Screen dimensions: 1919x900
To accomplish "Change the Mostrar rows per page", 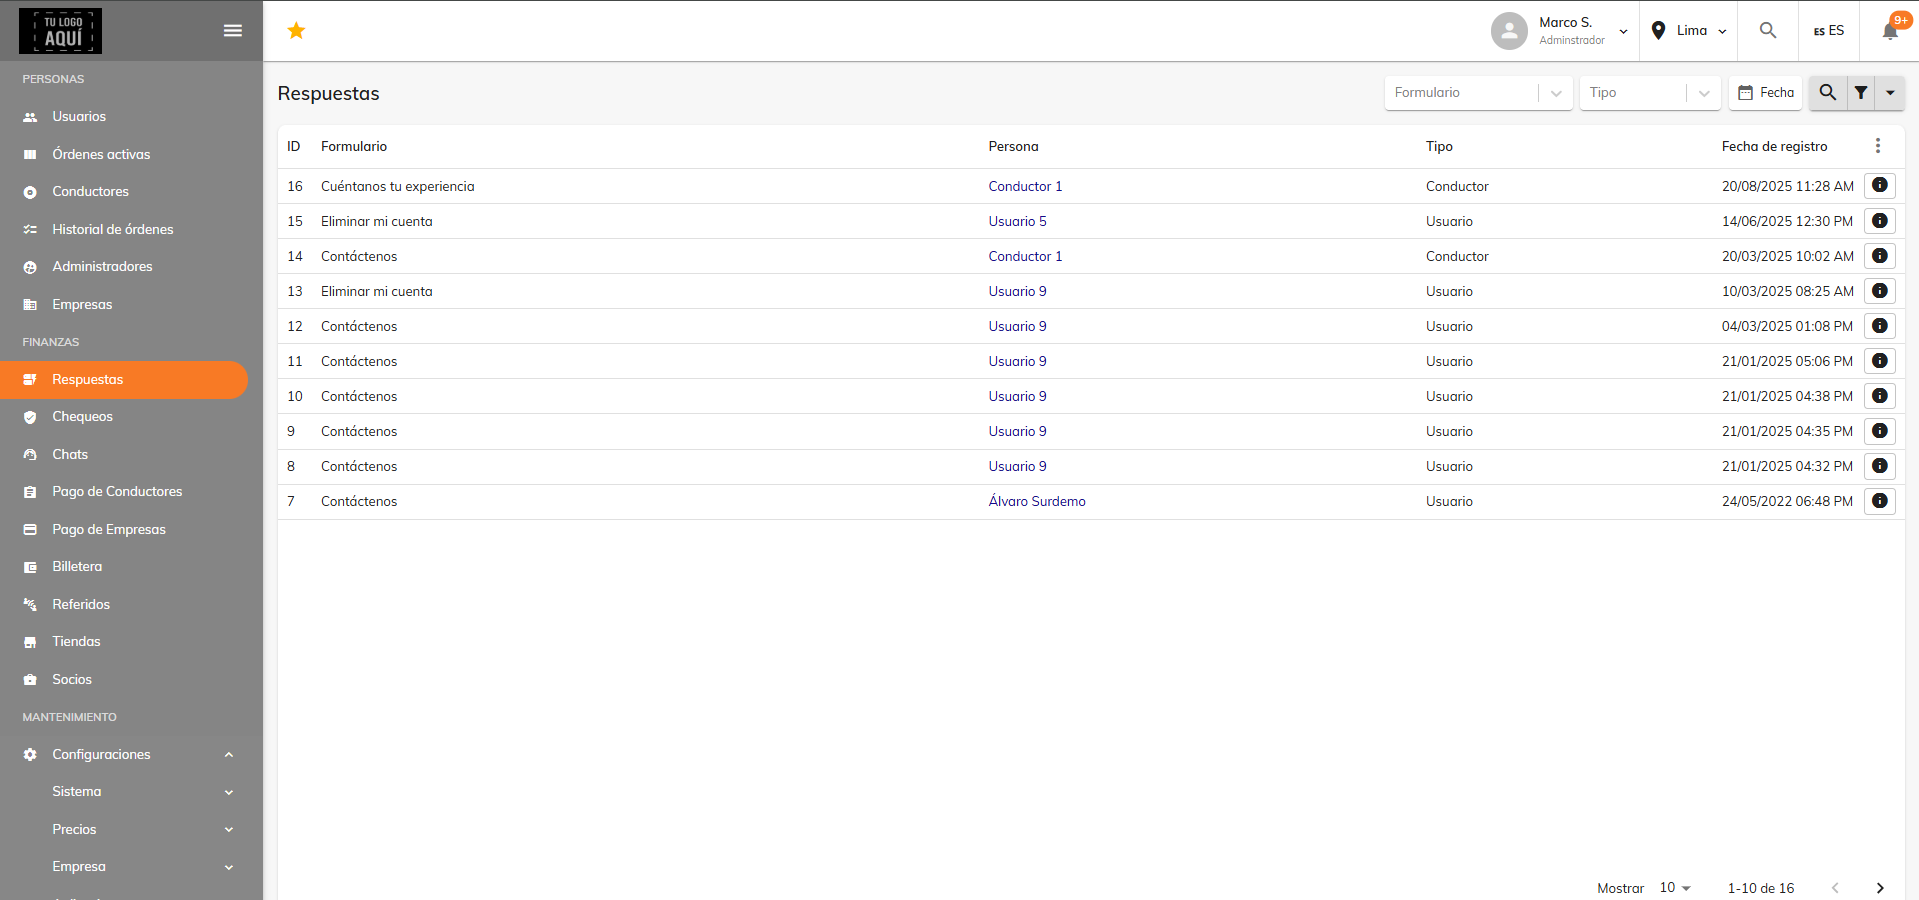I will (1675, 888).
